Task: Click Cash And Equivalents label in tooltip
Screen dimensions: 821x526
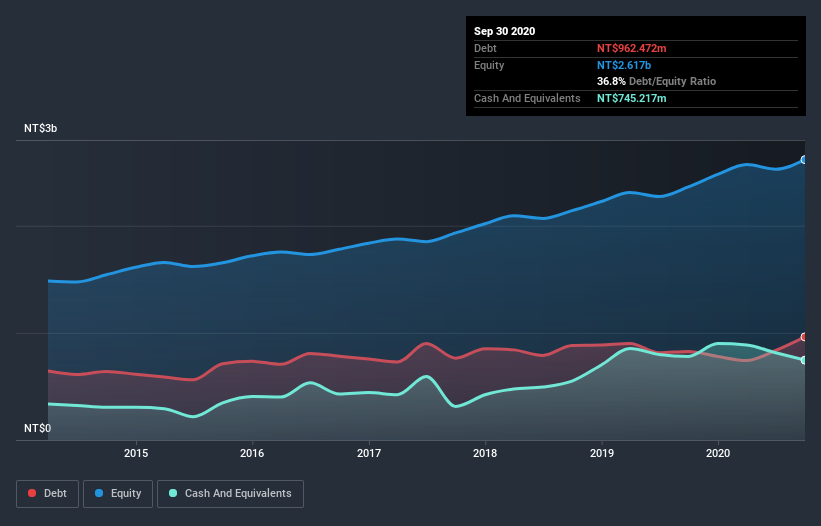Action: coord(527,98)
